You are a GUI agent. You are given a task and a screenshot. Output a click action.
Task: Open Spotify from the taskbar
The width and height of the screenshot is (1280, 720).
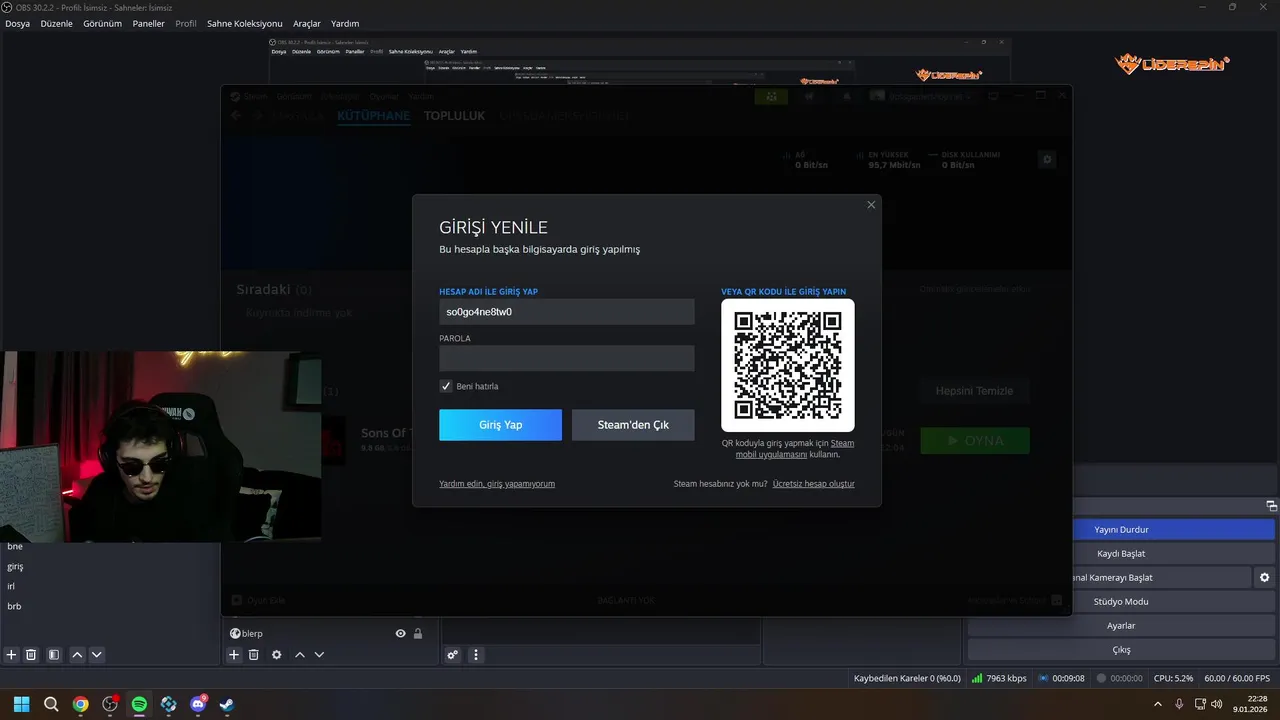click(139, 704)
